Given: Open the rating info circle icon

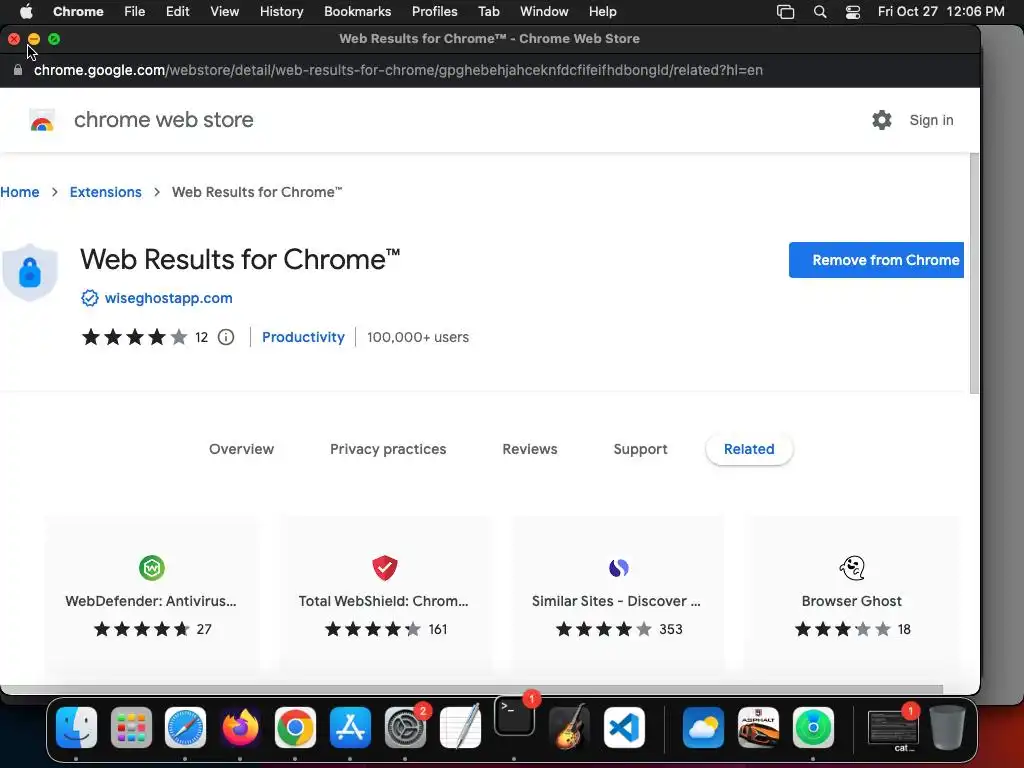Looking at the screenshot, I should pyautogui.click(x=226, y=337).
